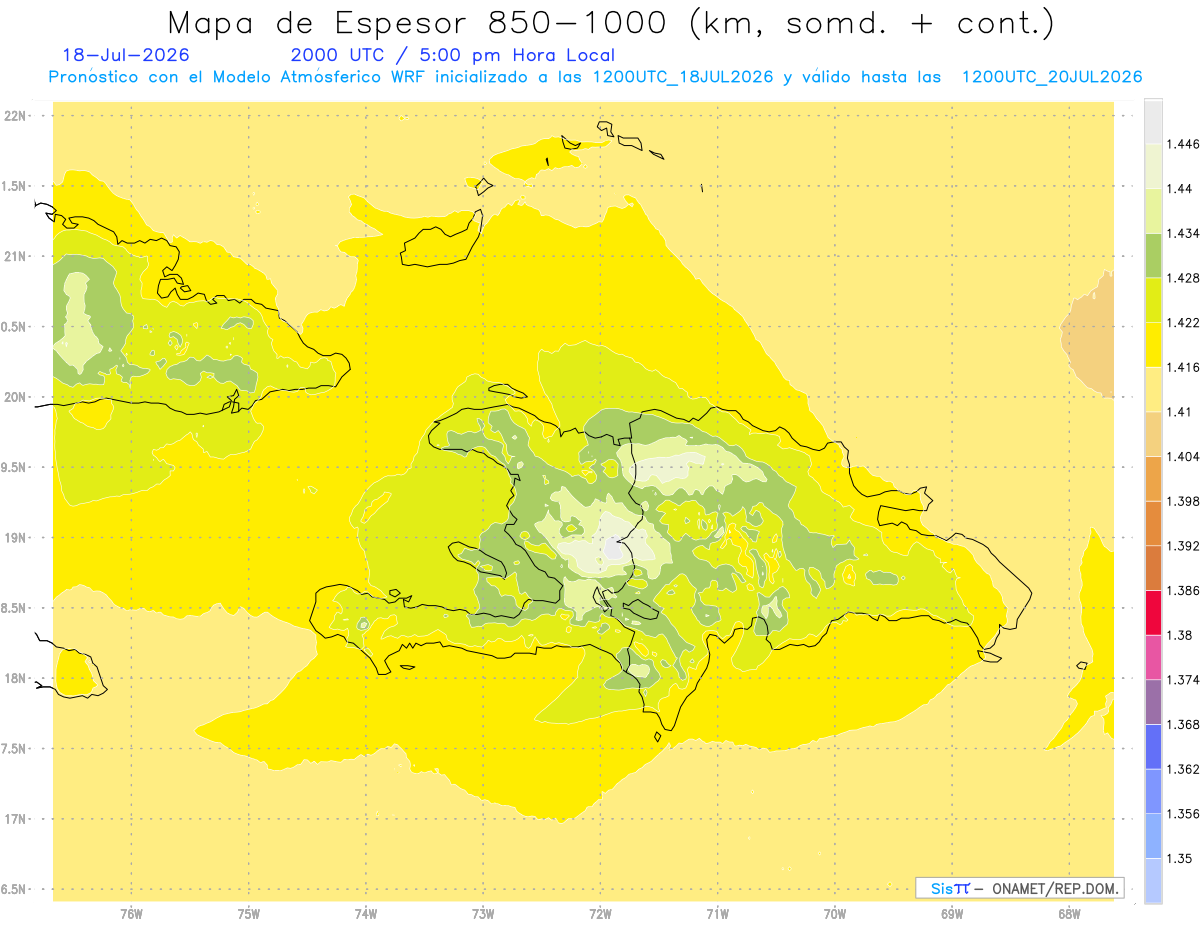Viewport: 1200px width, 927px height.
Task: Click the longitude axis label '74W'
Action: (366, 914)
